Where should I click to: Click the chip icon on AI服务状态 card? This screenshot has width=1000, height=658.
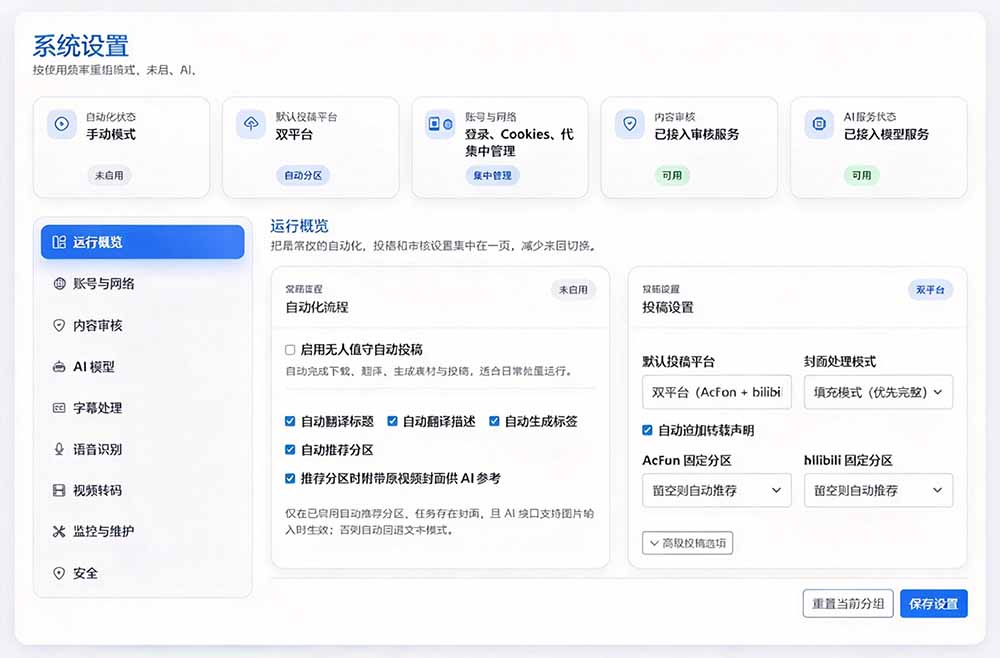(x=819, y=124)
